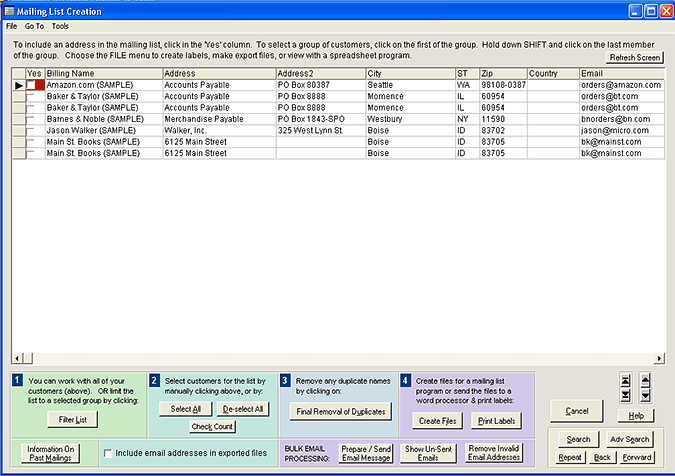Open the File menu
The image size is (675, 476).
click(12, 25)
